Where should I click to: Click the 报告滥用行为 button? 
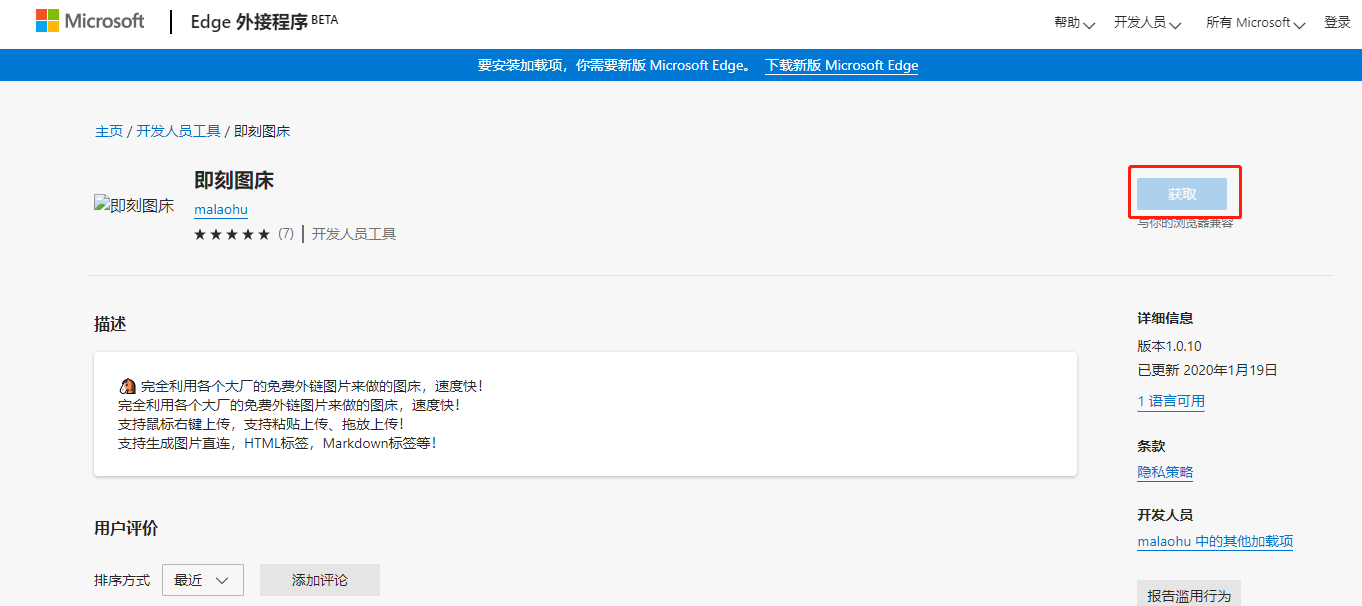tap(1188, 595)
